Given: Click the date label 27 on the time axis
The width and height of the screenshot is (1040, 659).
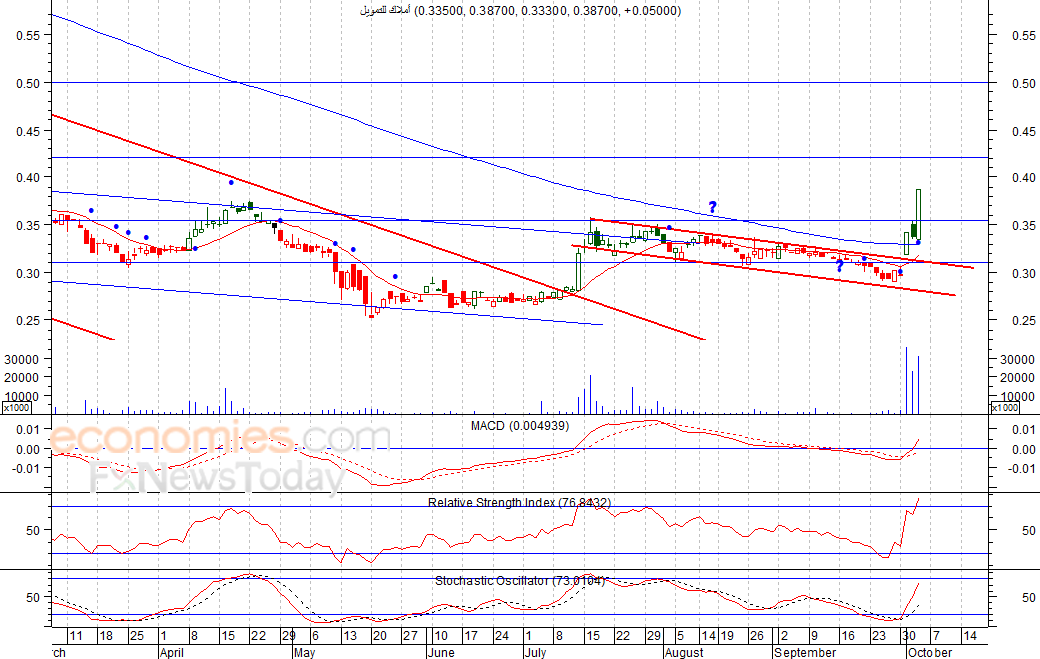Looking at the screenshot, I should coord(411,636).
